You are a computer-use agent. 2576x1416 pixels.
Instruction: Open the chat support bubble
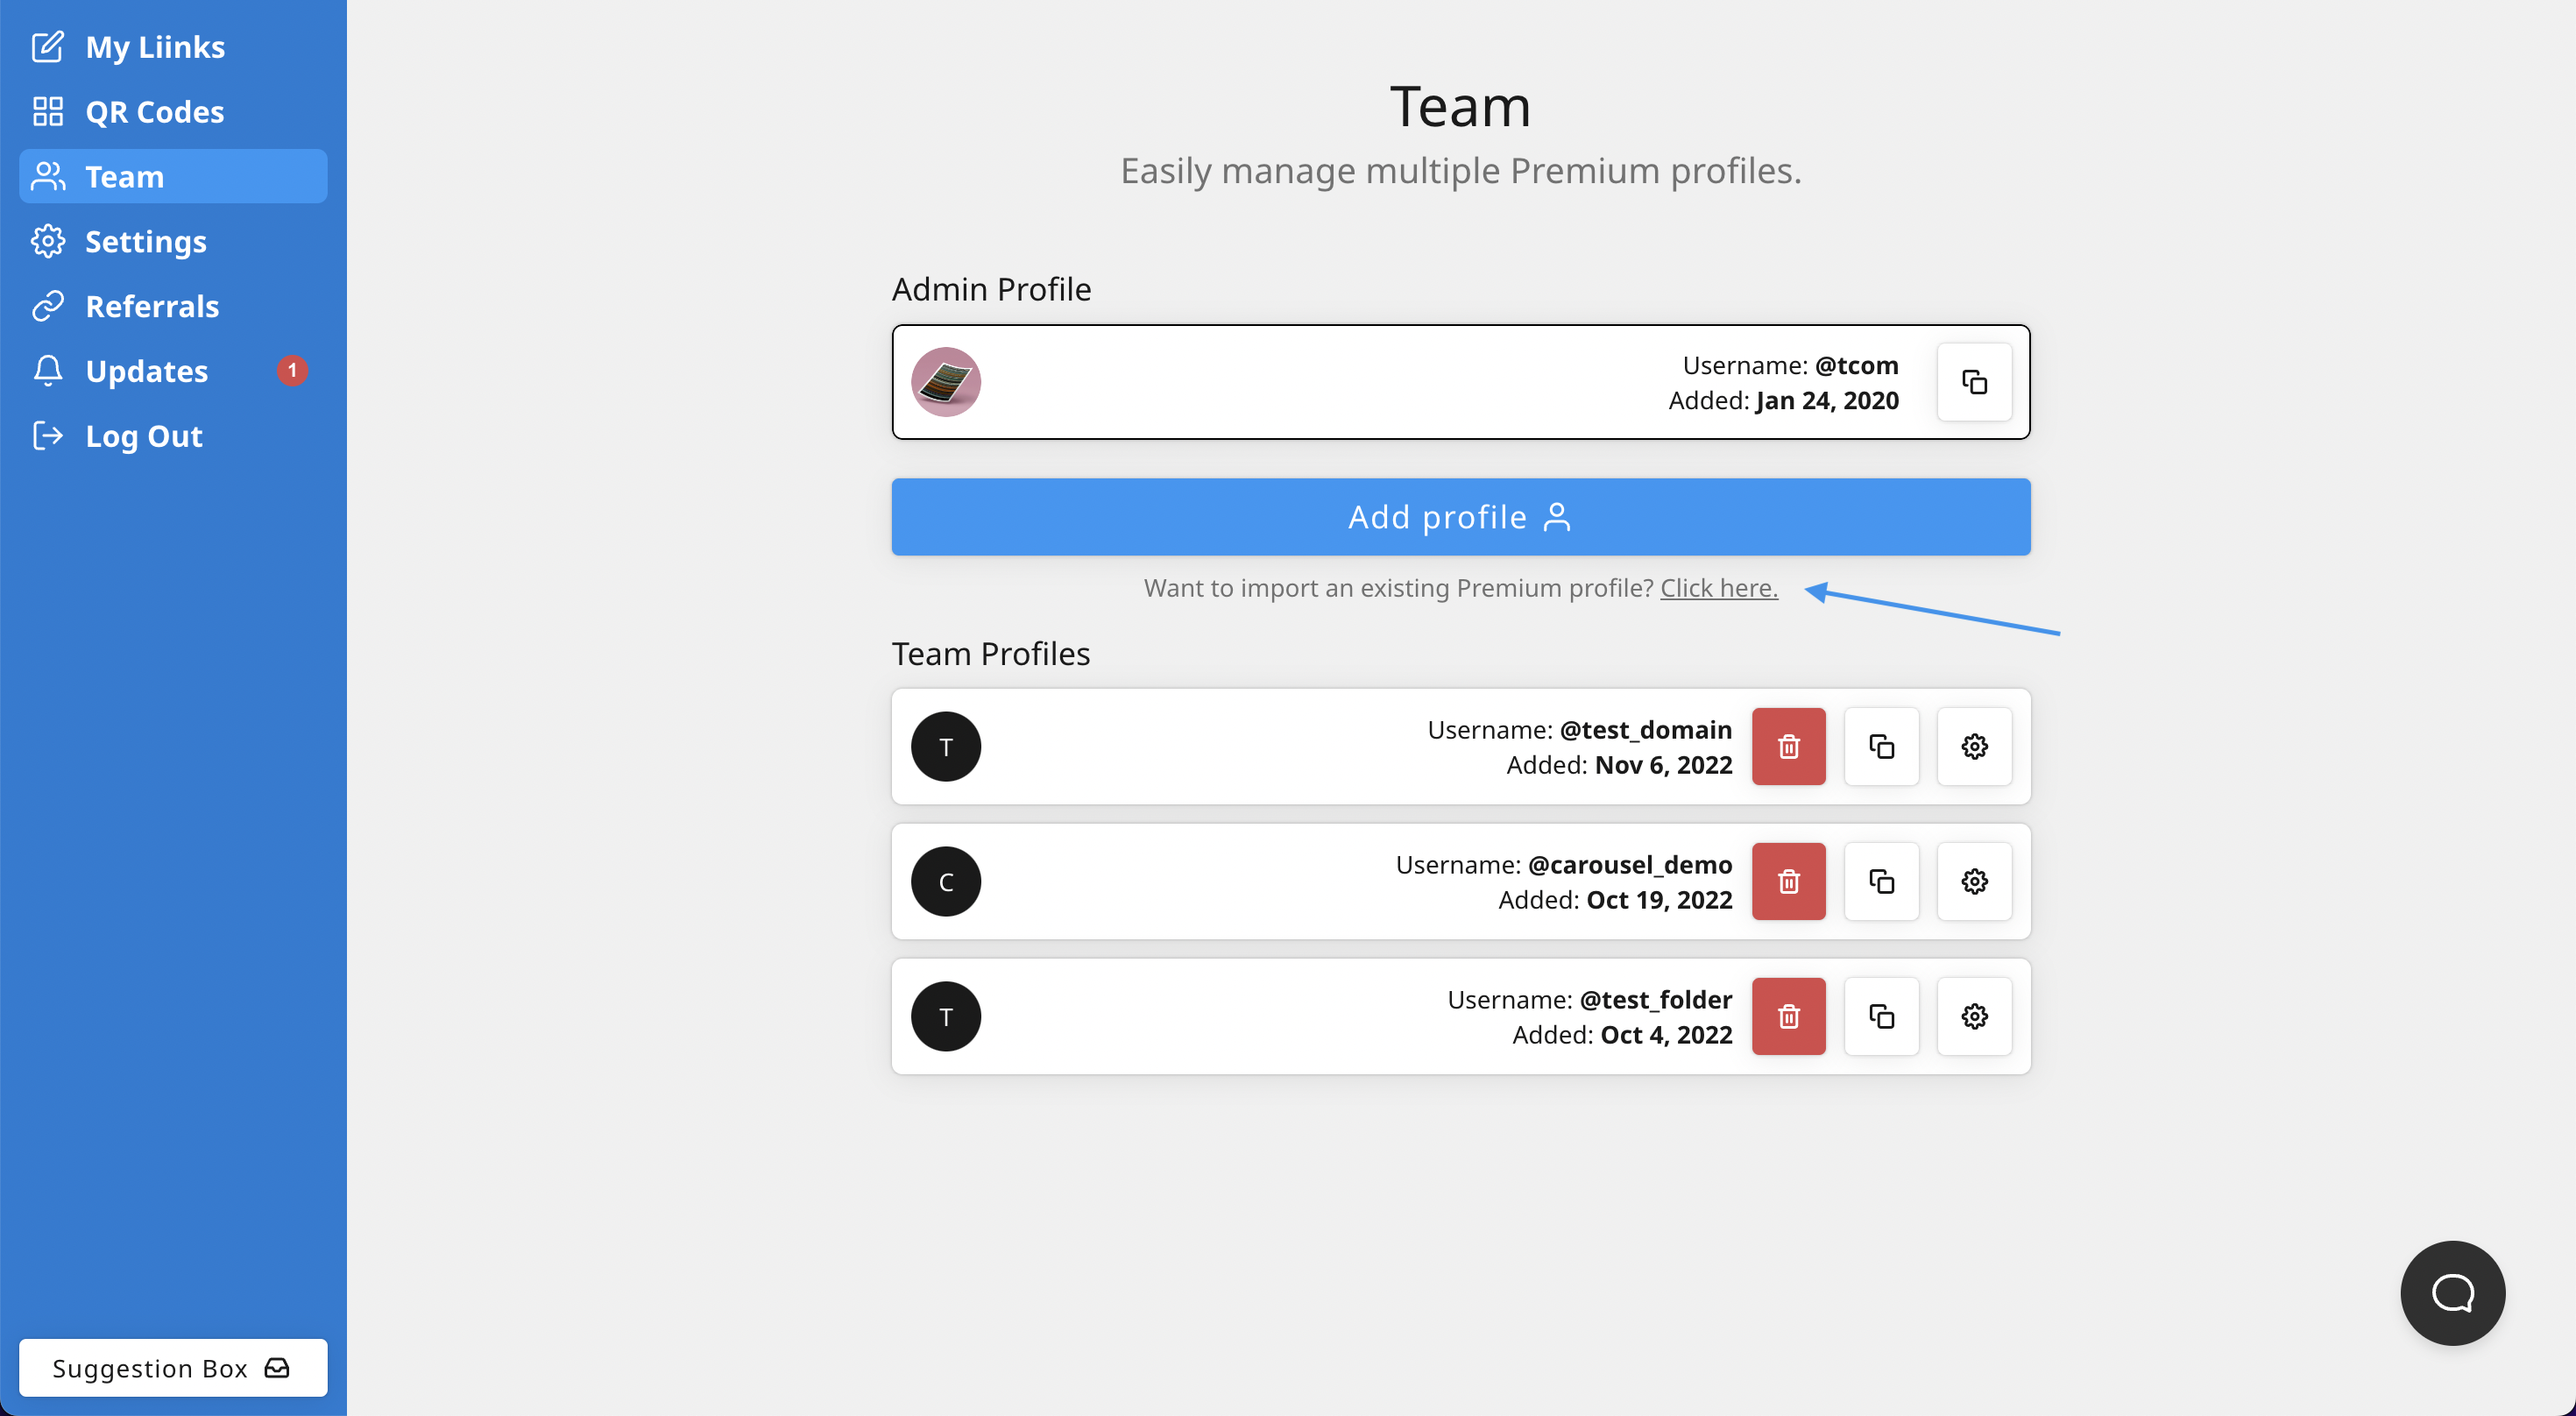pos(2452,1293)
